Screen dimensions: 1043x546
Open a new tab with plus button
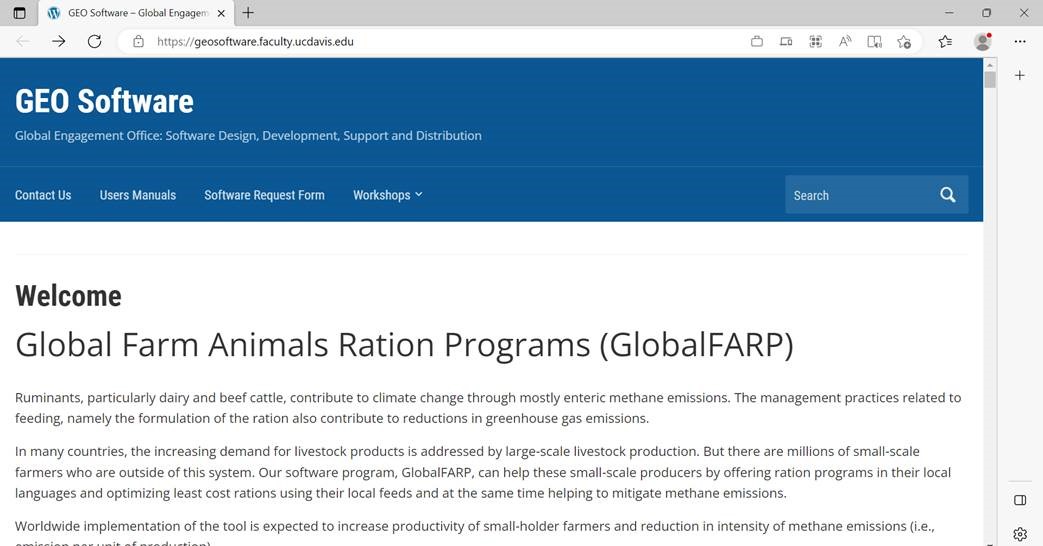248,13
